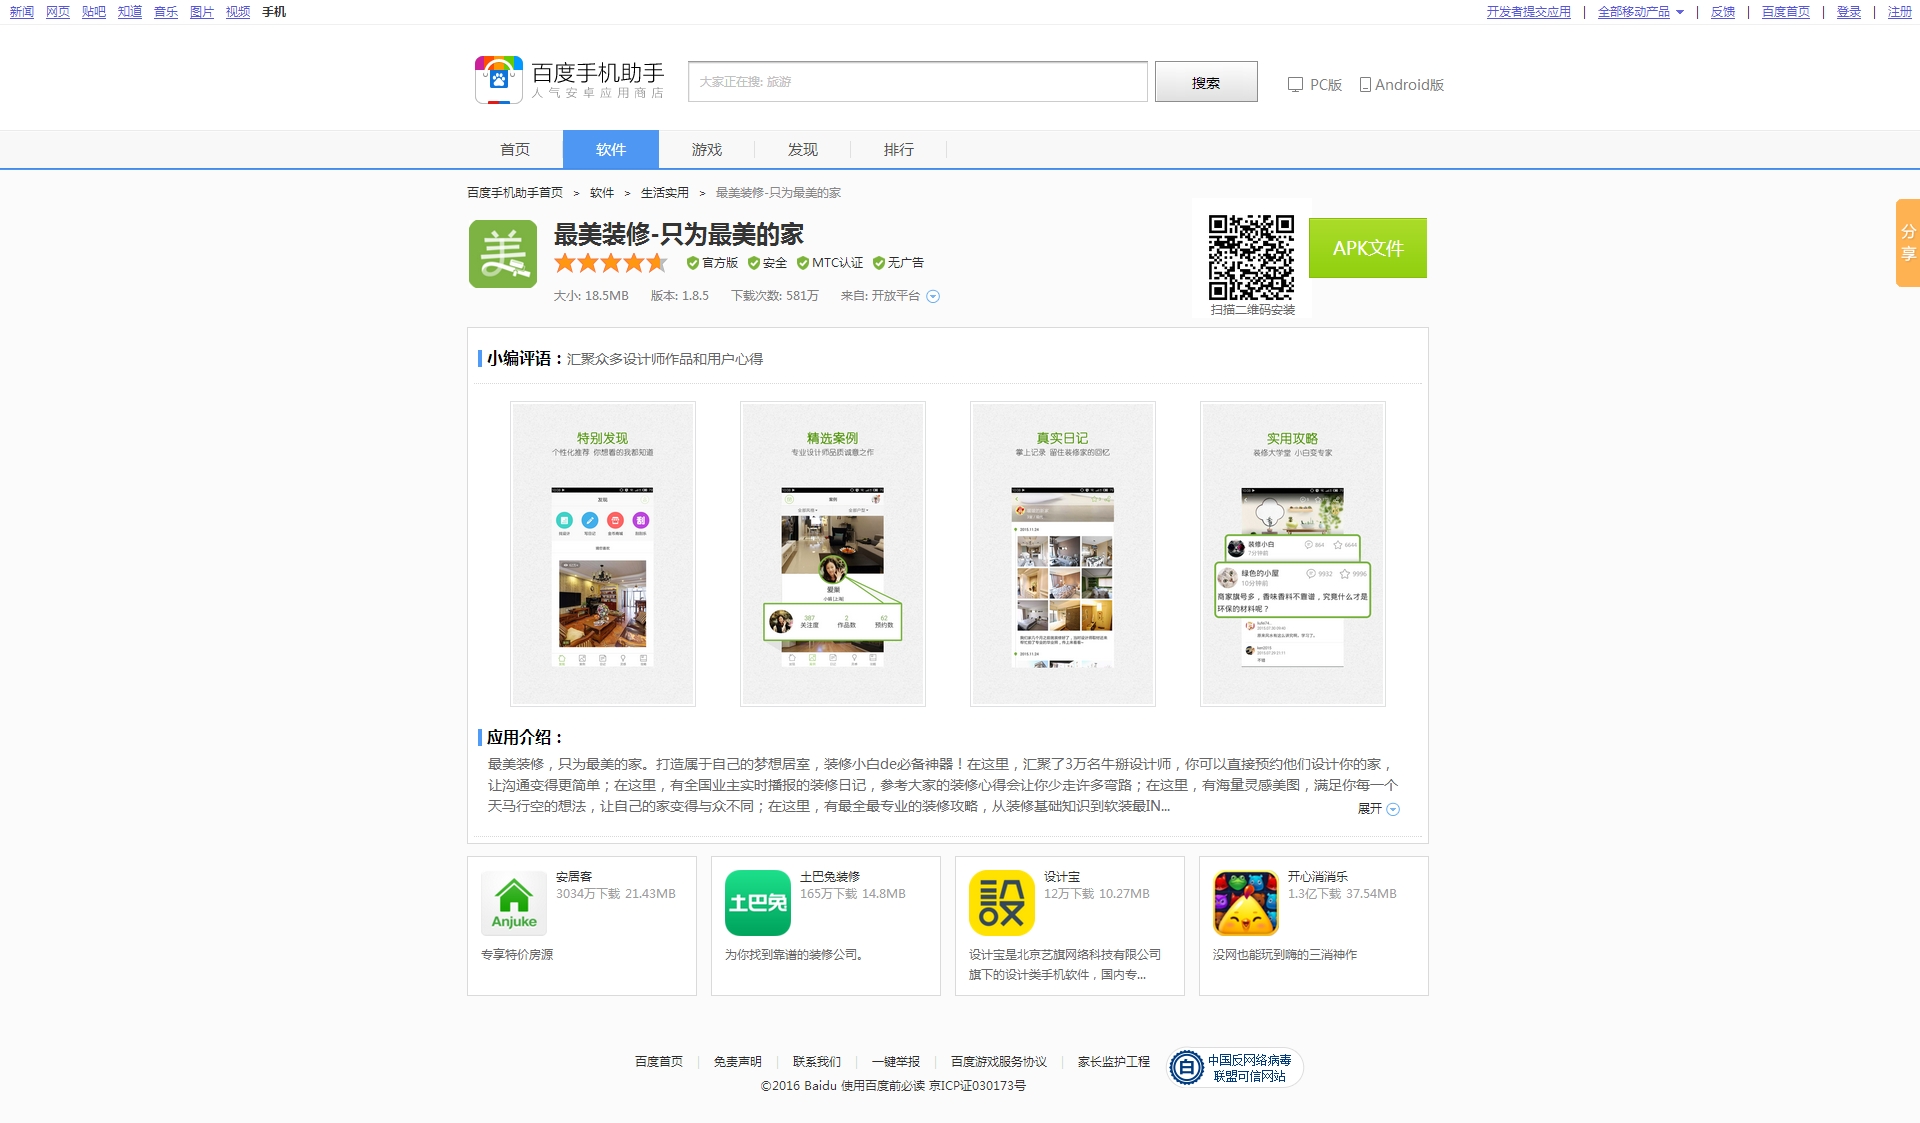Click the MTC认证 badge

(x=830, y=263)
